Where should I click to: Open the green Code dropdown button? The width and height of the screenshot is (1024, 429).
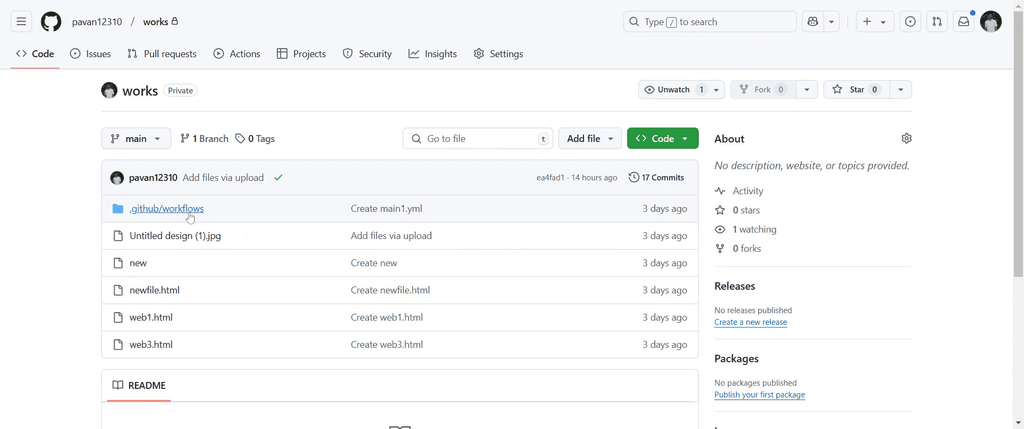pyautogui.click(x=662, y=138)
